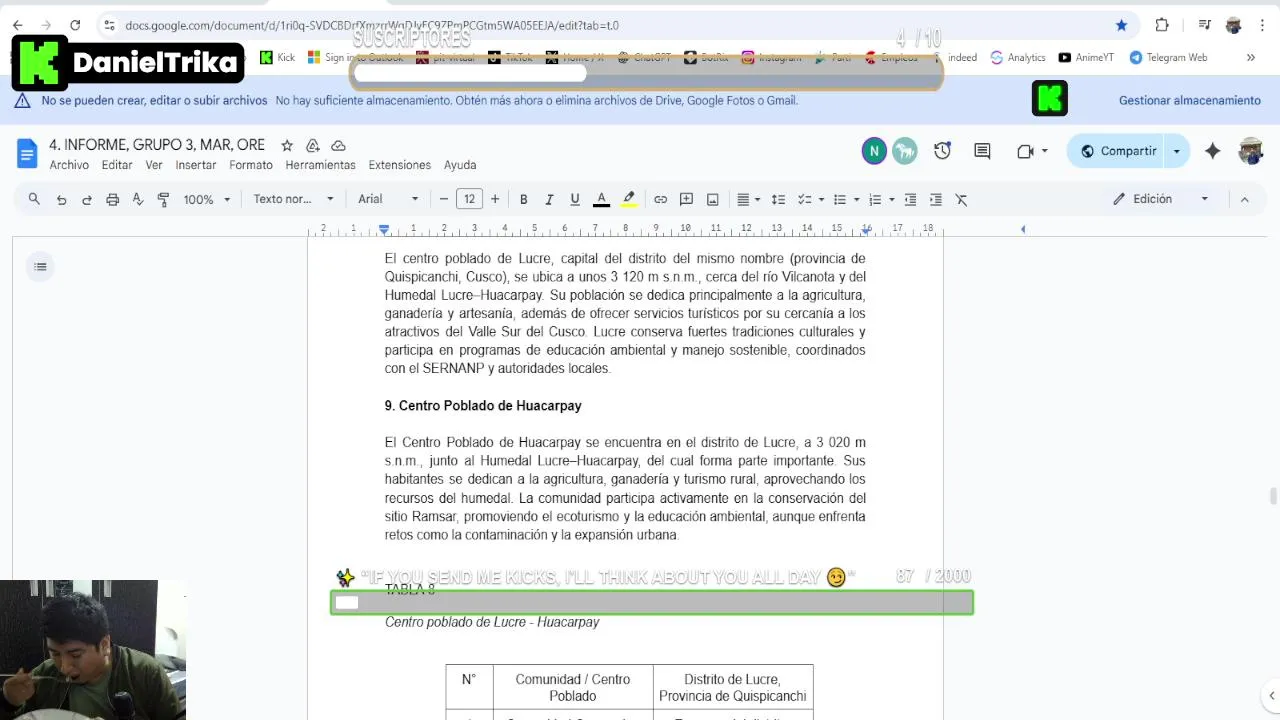Viewport: 1280px width, 720px height.
Task: Choose the highlight color
Action: pos(628,199)
